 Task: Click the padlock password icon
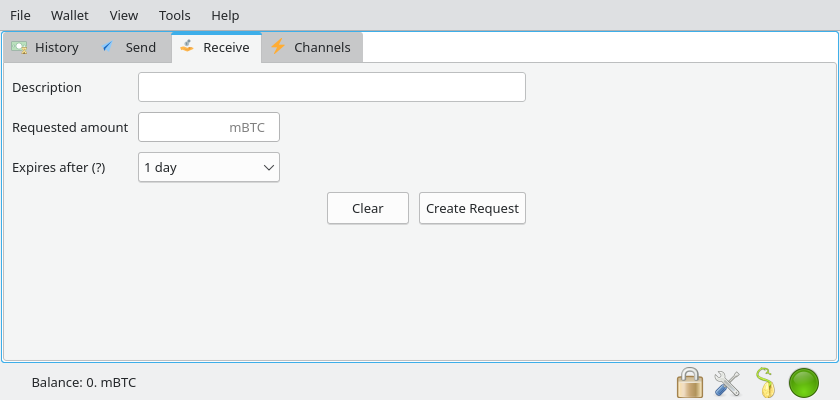(x=689, y=382)
